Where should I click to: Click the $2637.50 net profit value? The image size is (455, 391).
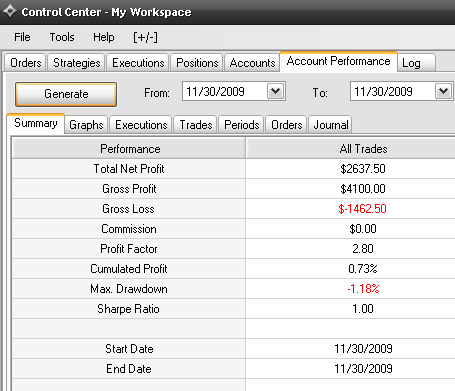363,169
